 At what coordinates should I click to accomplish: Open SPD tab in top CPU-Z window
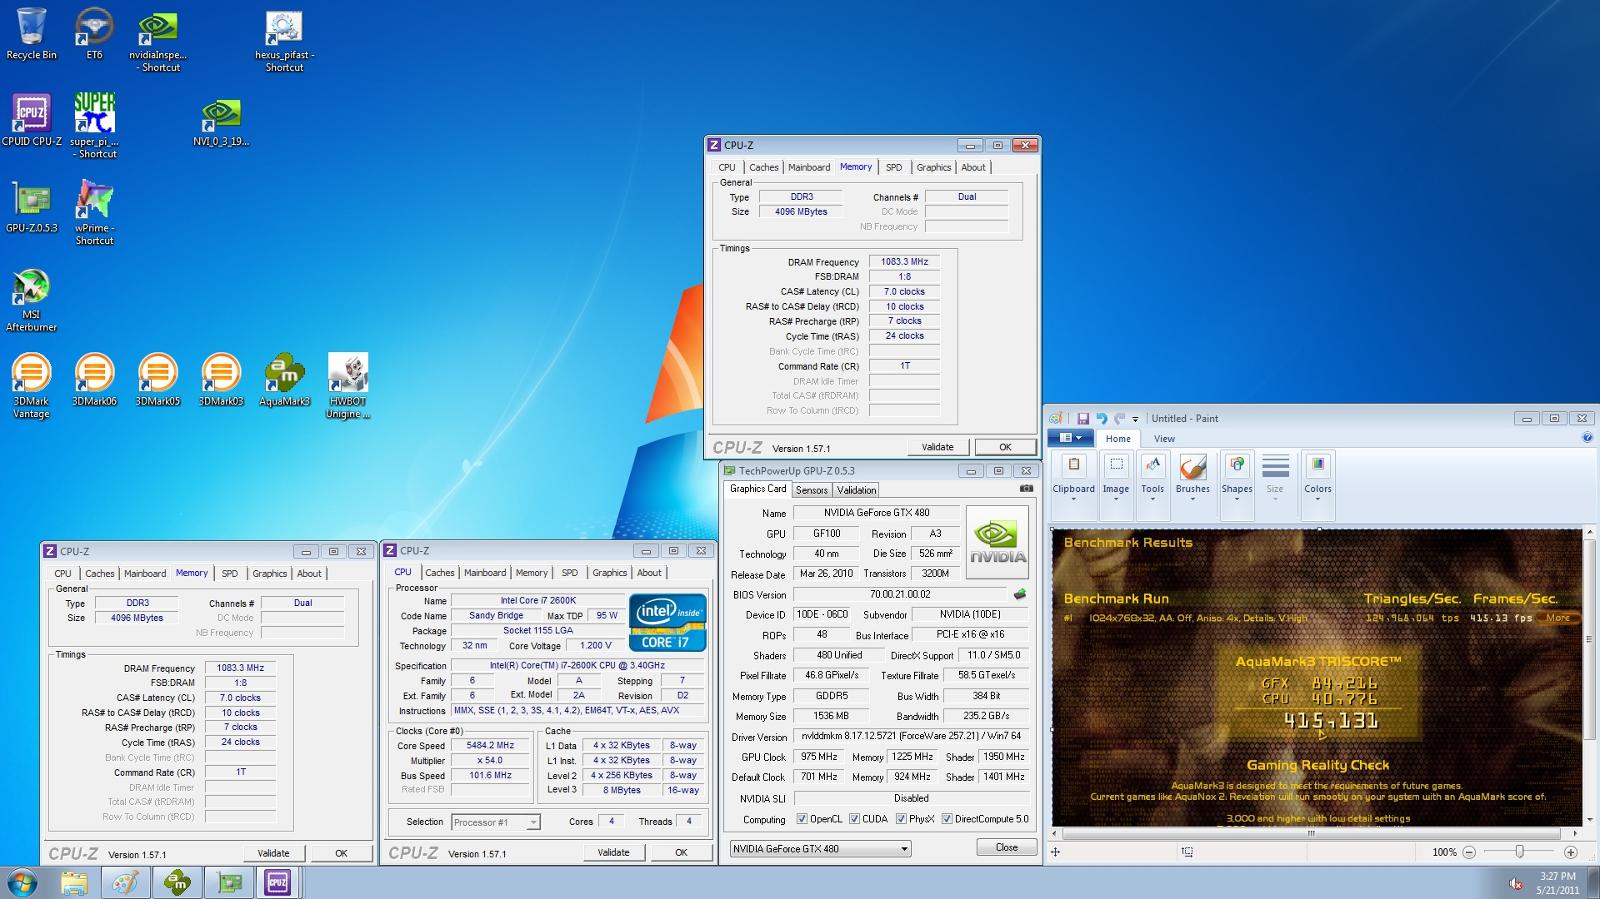[894, 168]
